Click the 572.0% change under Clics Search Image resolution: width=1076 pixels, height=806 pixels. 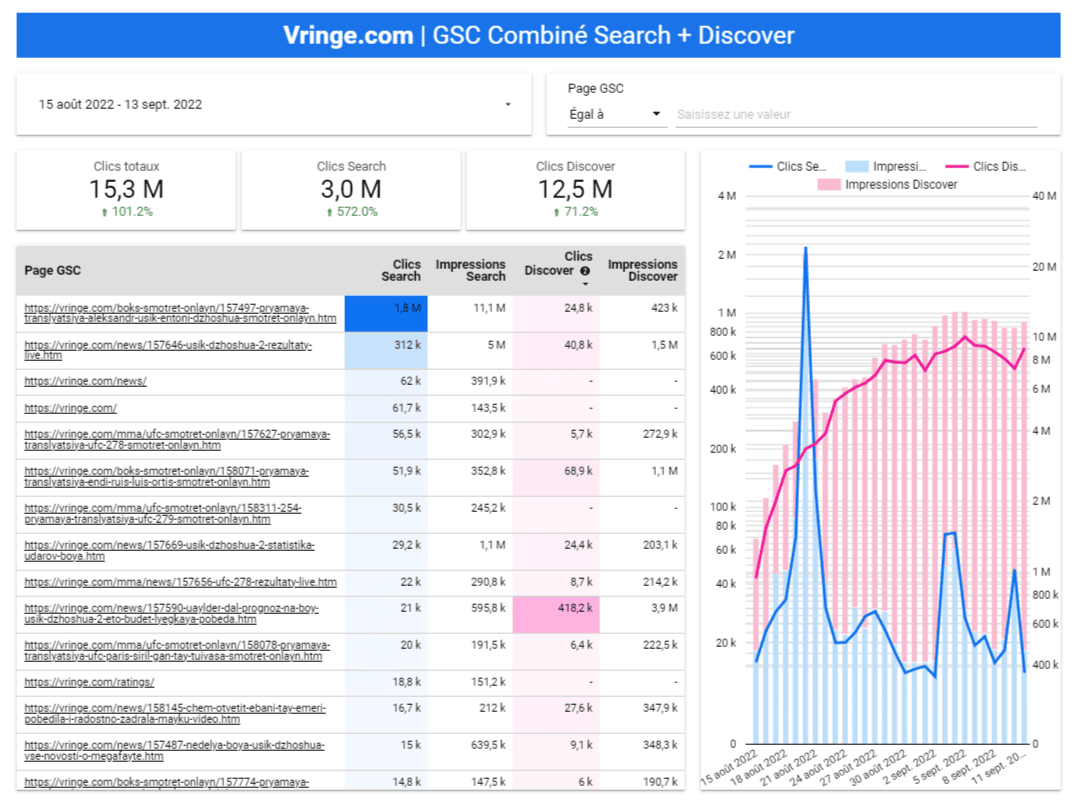pos(352,212)
